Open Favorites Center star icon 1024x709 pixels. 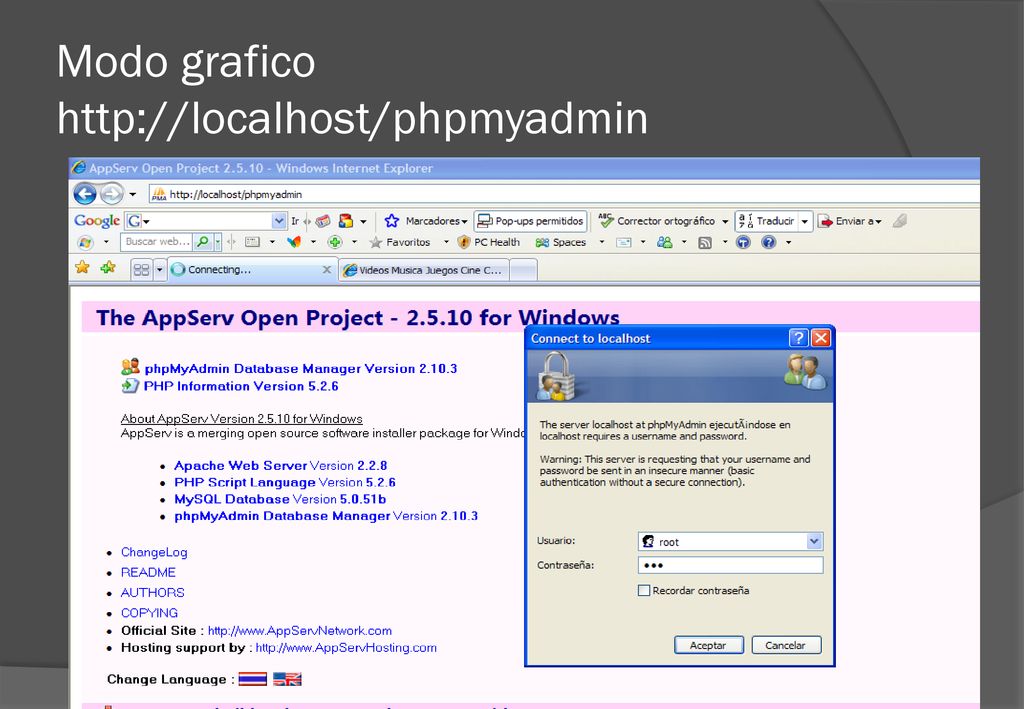click(x=82, y=267)
